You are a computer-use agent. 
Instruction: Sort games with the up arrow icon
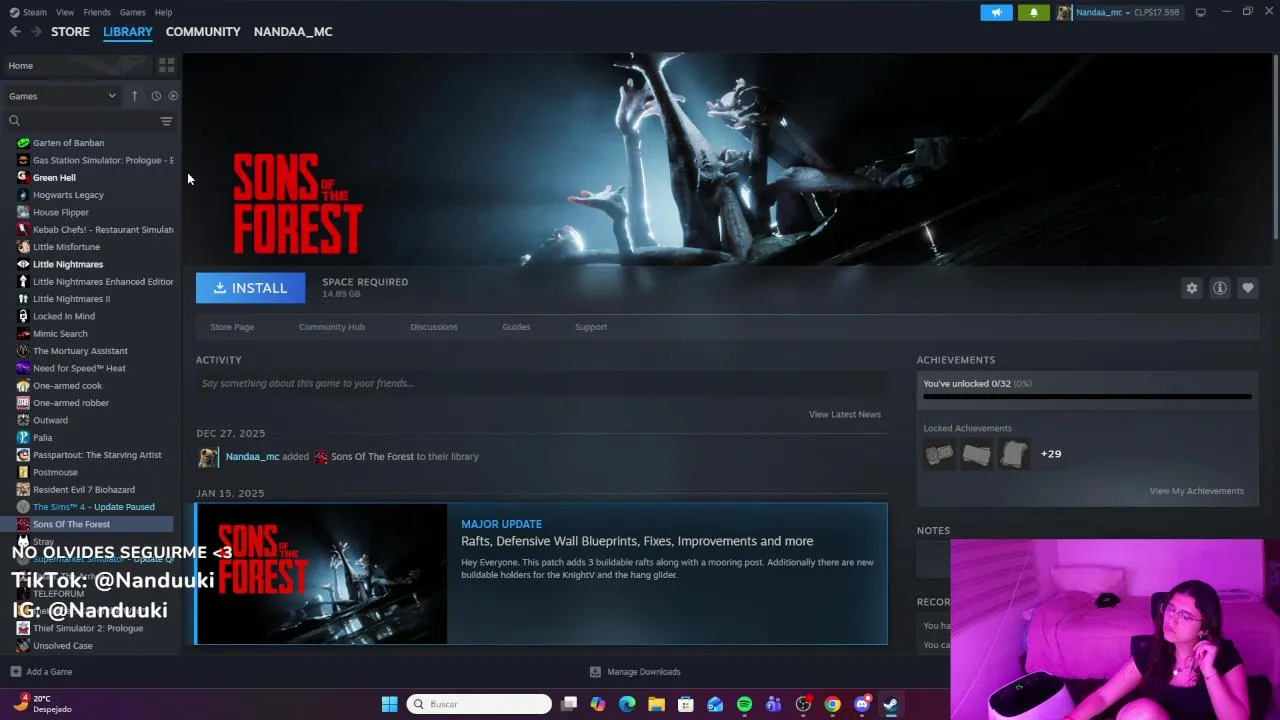click(134, 96)
